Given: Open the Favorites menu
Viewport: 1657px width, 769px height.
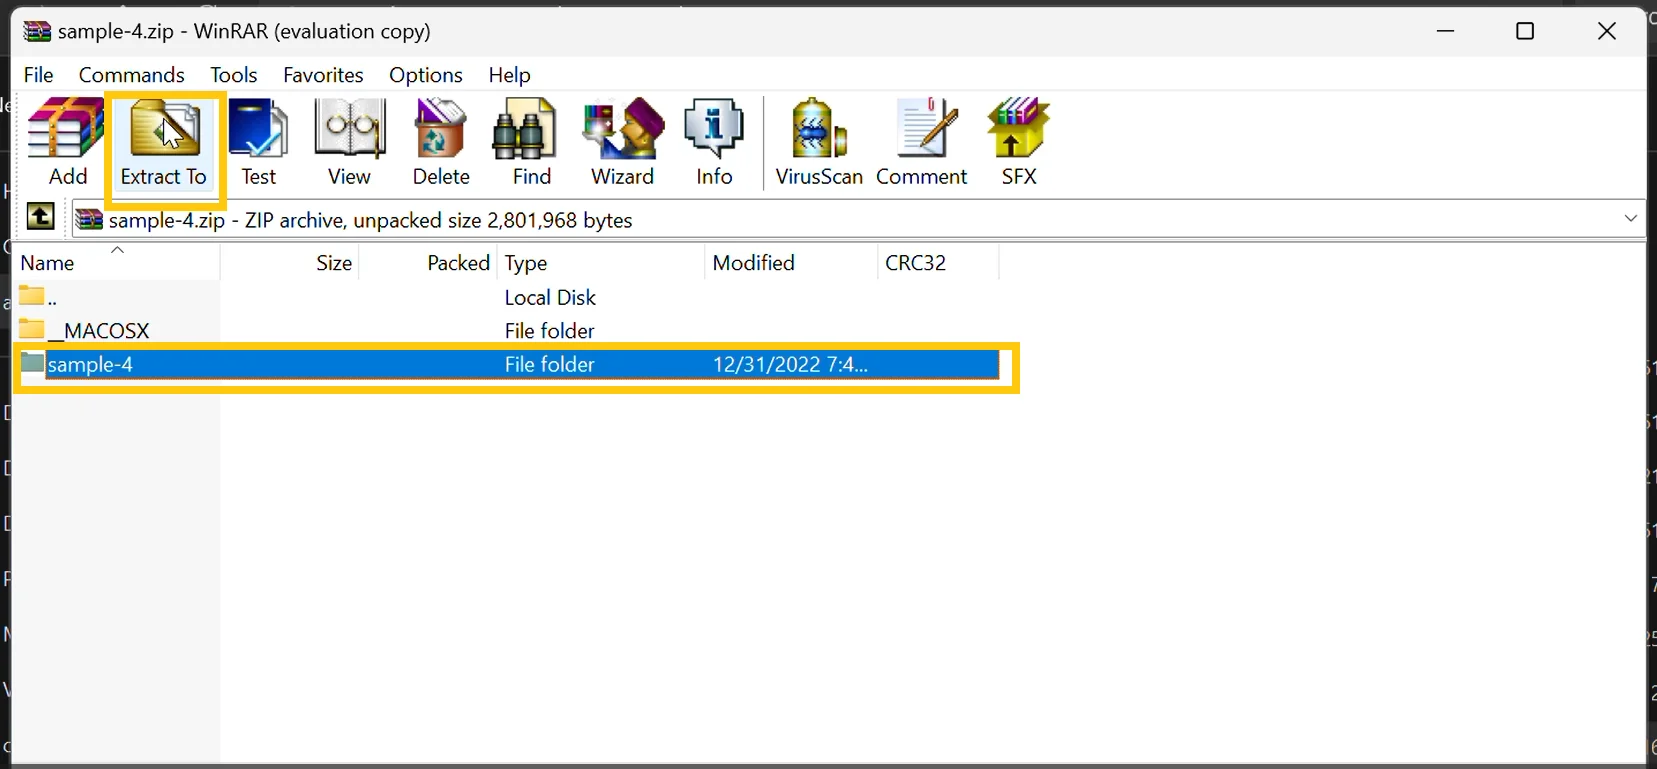Looking at the screenshot, I should coord(323,75).
